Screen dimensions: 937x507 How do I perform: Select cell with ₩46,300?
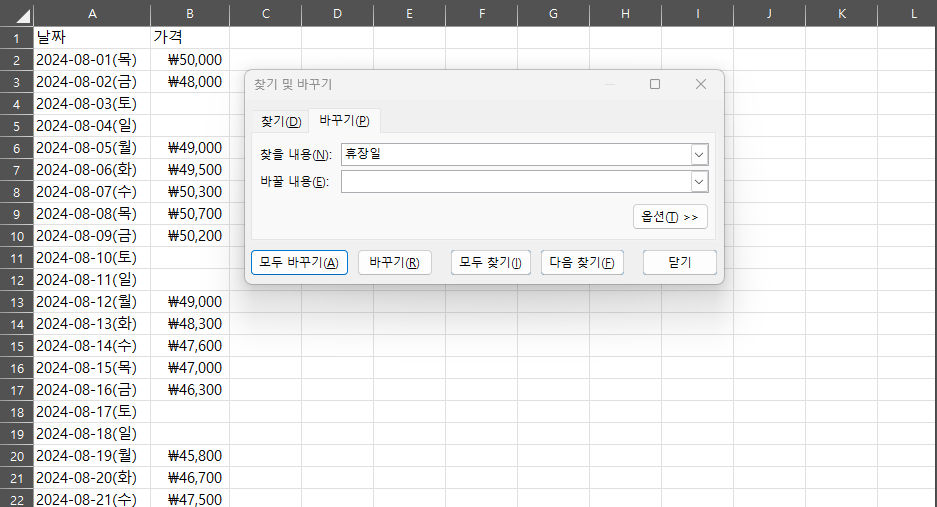189,390
